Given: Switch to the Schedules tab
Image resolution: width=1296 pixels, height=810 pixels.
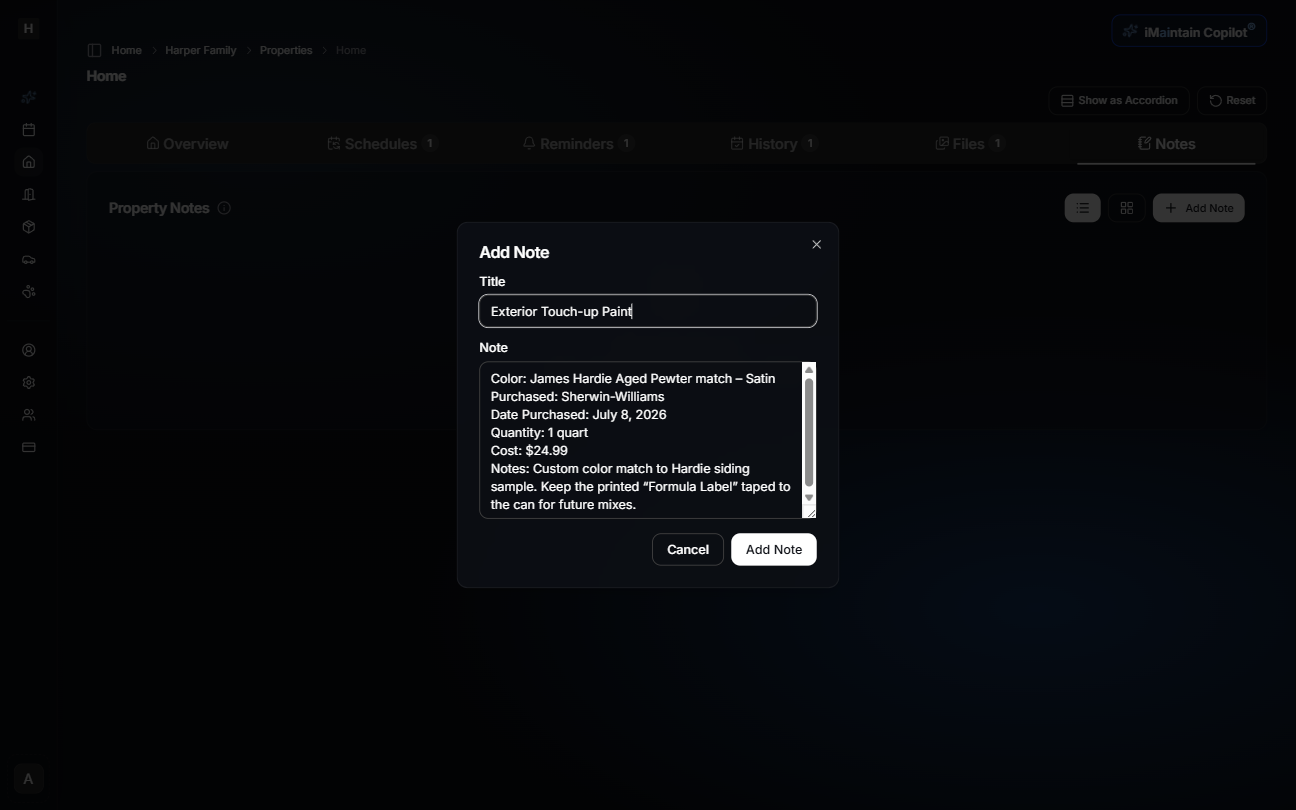Looking at the screenshot, I should [381, 143].
